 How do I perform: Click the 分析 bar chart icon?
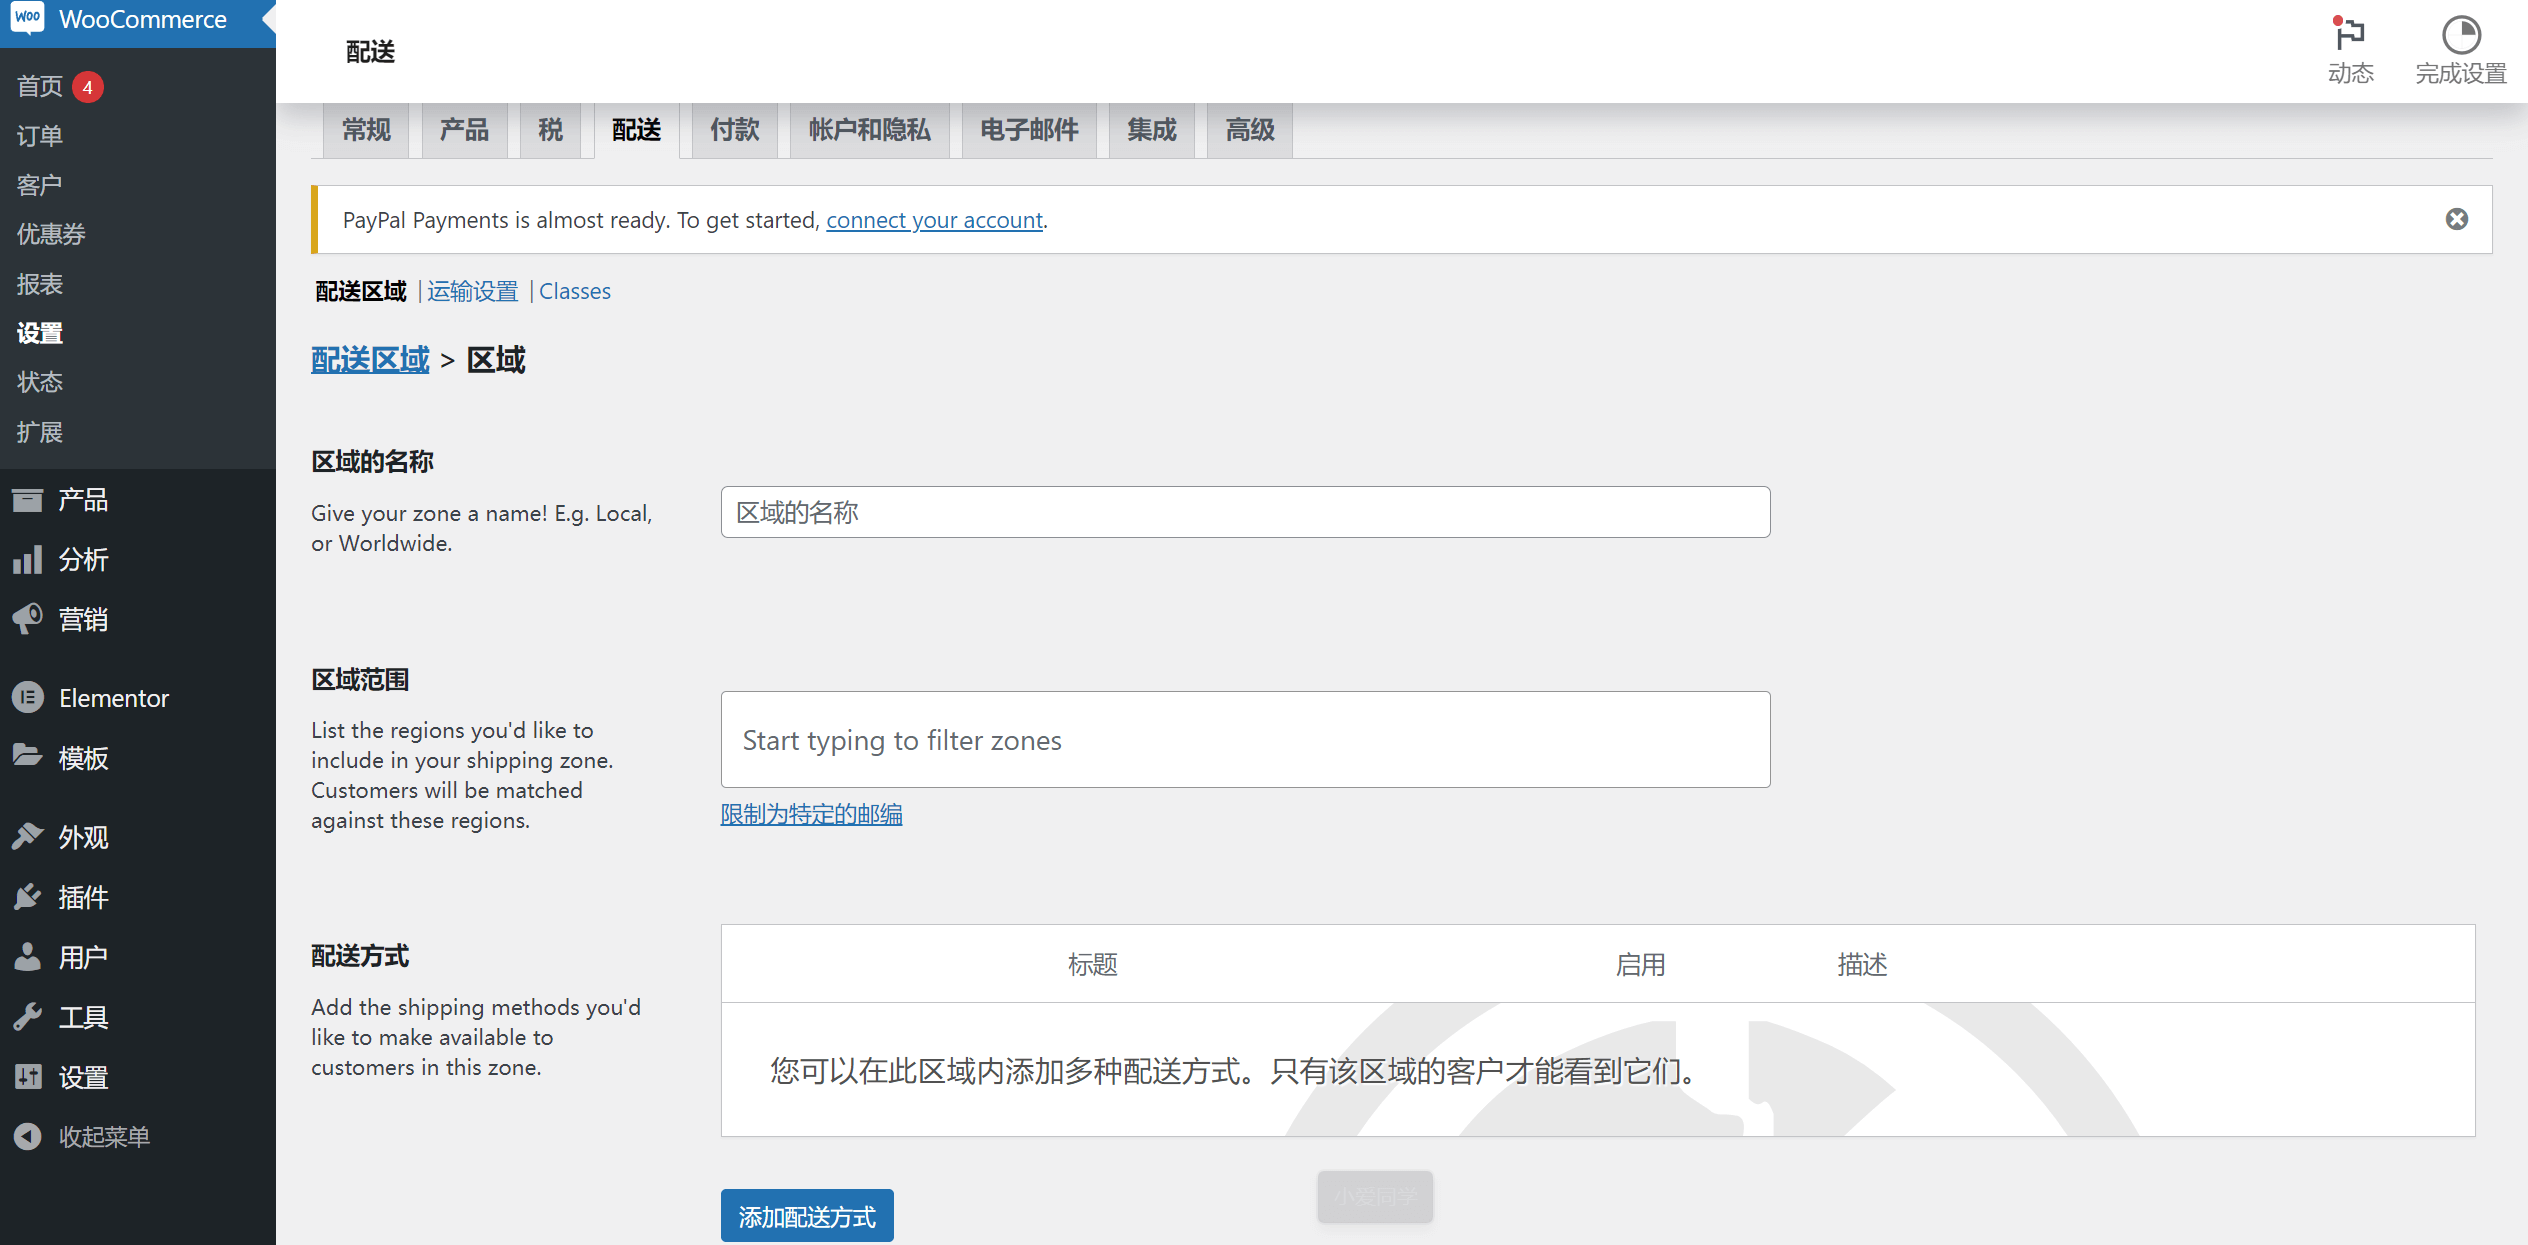tap(28, 560)
